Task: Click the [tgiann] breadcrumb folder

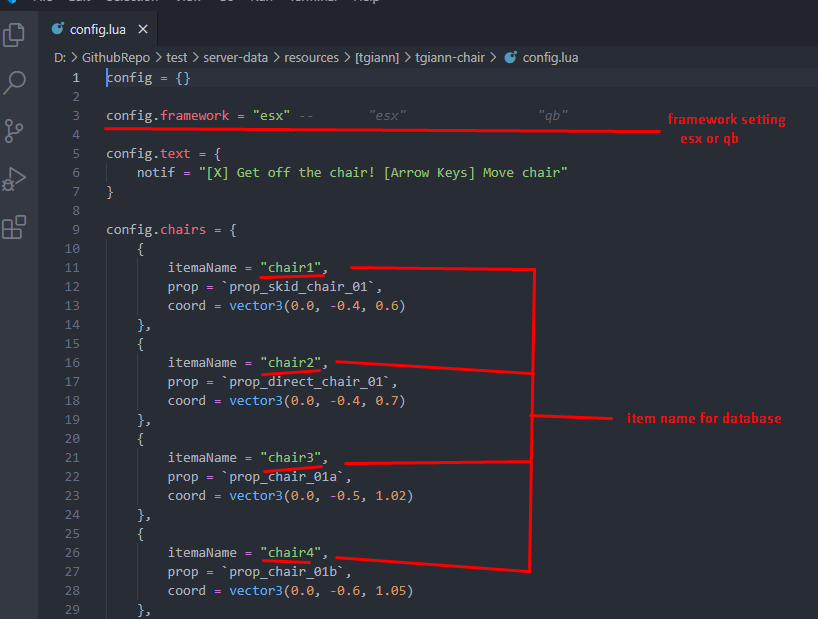Action: click(379, 58)
